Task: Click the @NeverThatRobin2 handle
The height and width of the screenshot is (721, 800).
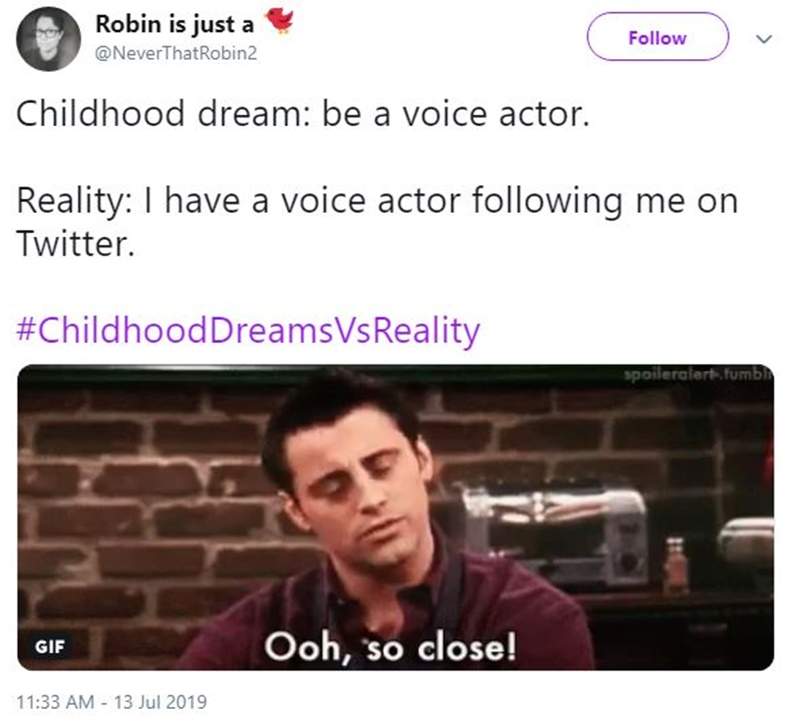Action: [174, 53]
